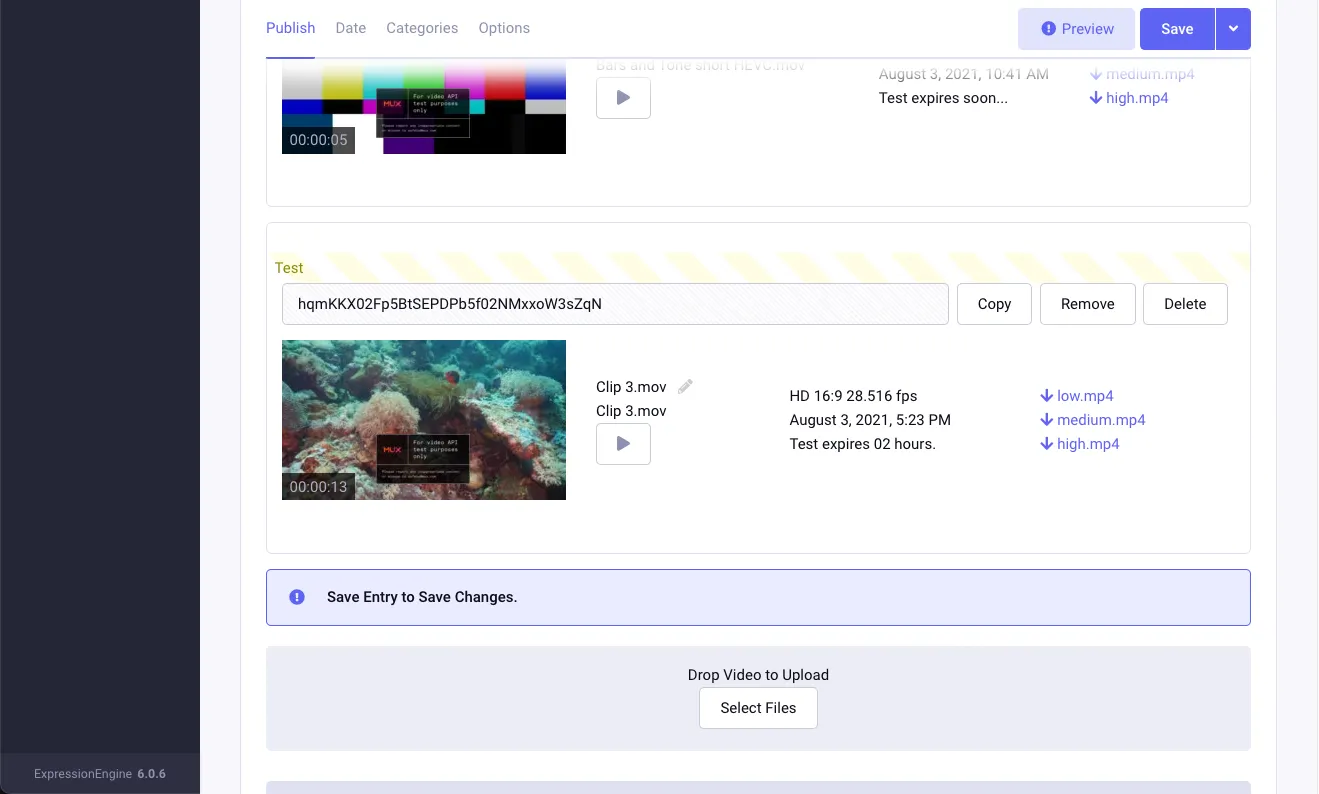Play the Bars and Tone video
1319x794 pixels.
click(623, 98)
